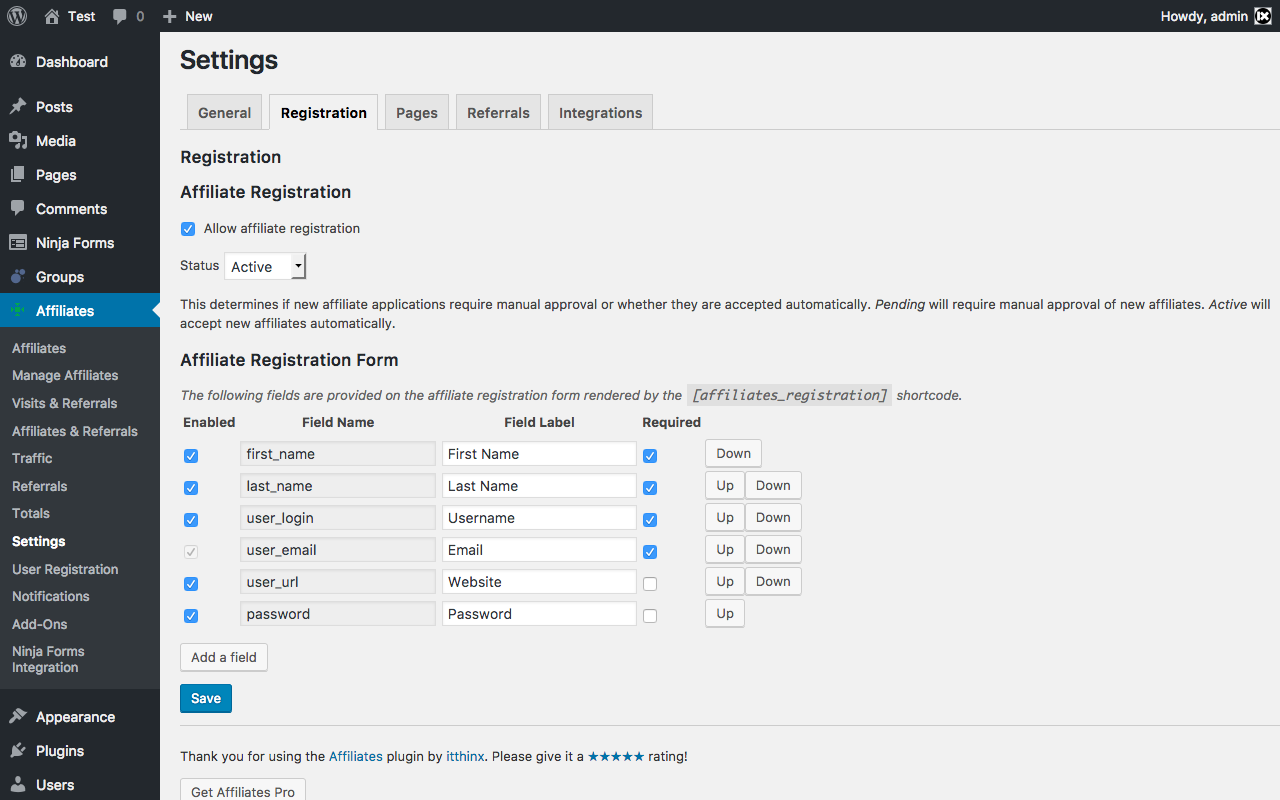Click the Posts pushpin icon
The height and width of the screenshot is (800, 1280).
[18, 107]
